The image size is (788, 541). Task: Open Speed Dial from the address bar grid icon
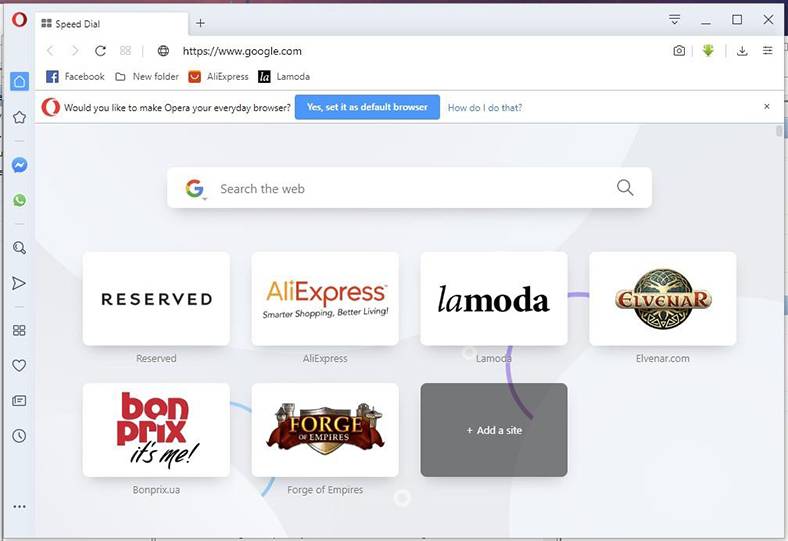[126, 51]
